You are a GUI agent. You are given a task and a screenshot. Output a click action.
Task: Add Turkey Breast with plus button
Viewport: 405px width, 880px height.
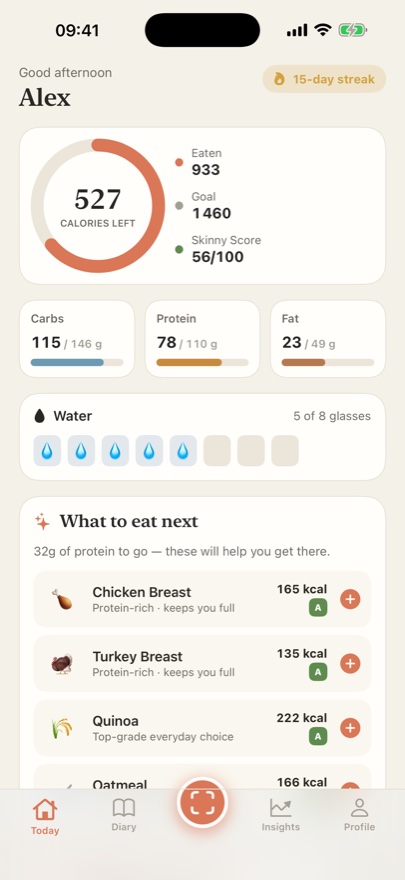pyautogui.click(x=350, y=663)
